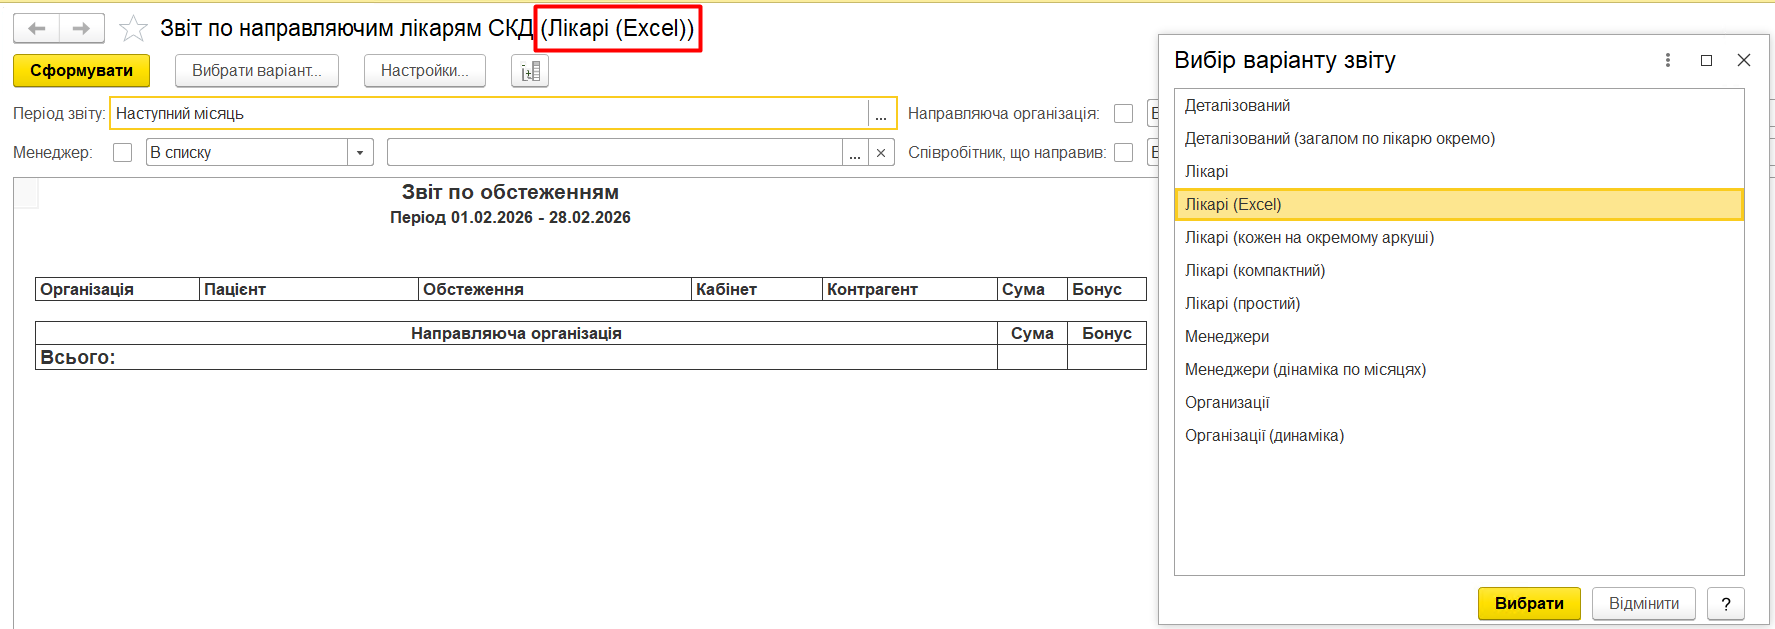Choose the Лікарі (компактний) variant
This screenshot has width=1775, height=629.
[x=1255, y=270]
